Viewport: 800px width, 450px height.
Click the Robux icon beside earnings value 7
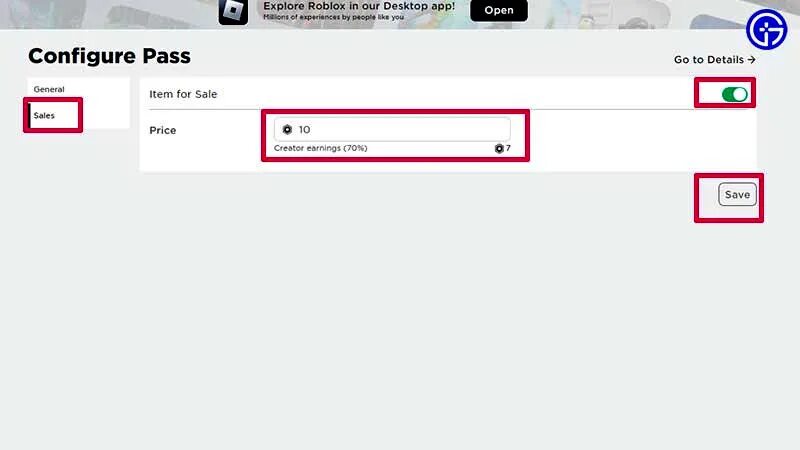pos(499,148)
